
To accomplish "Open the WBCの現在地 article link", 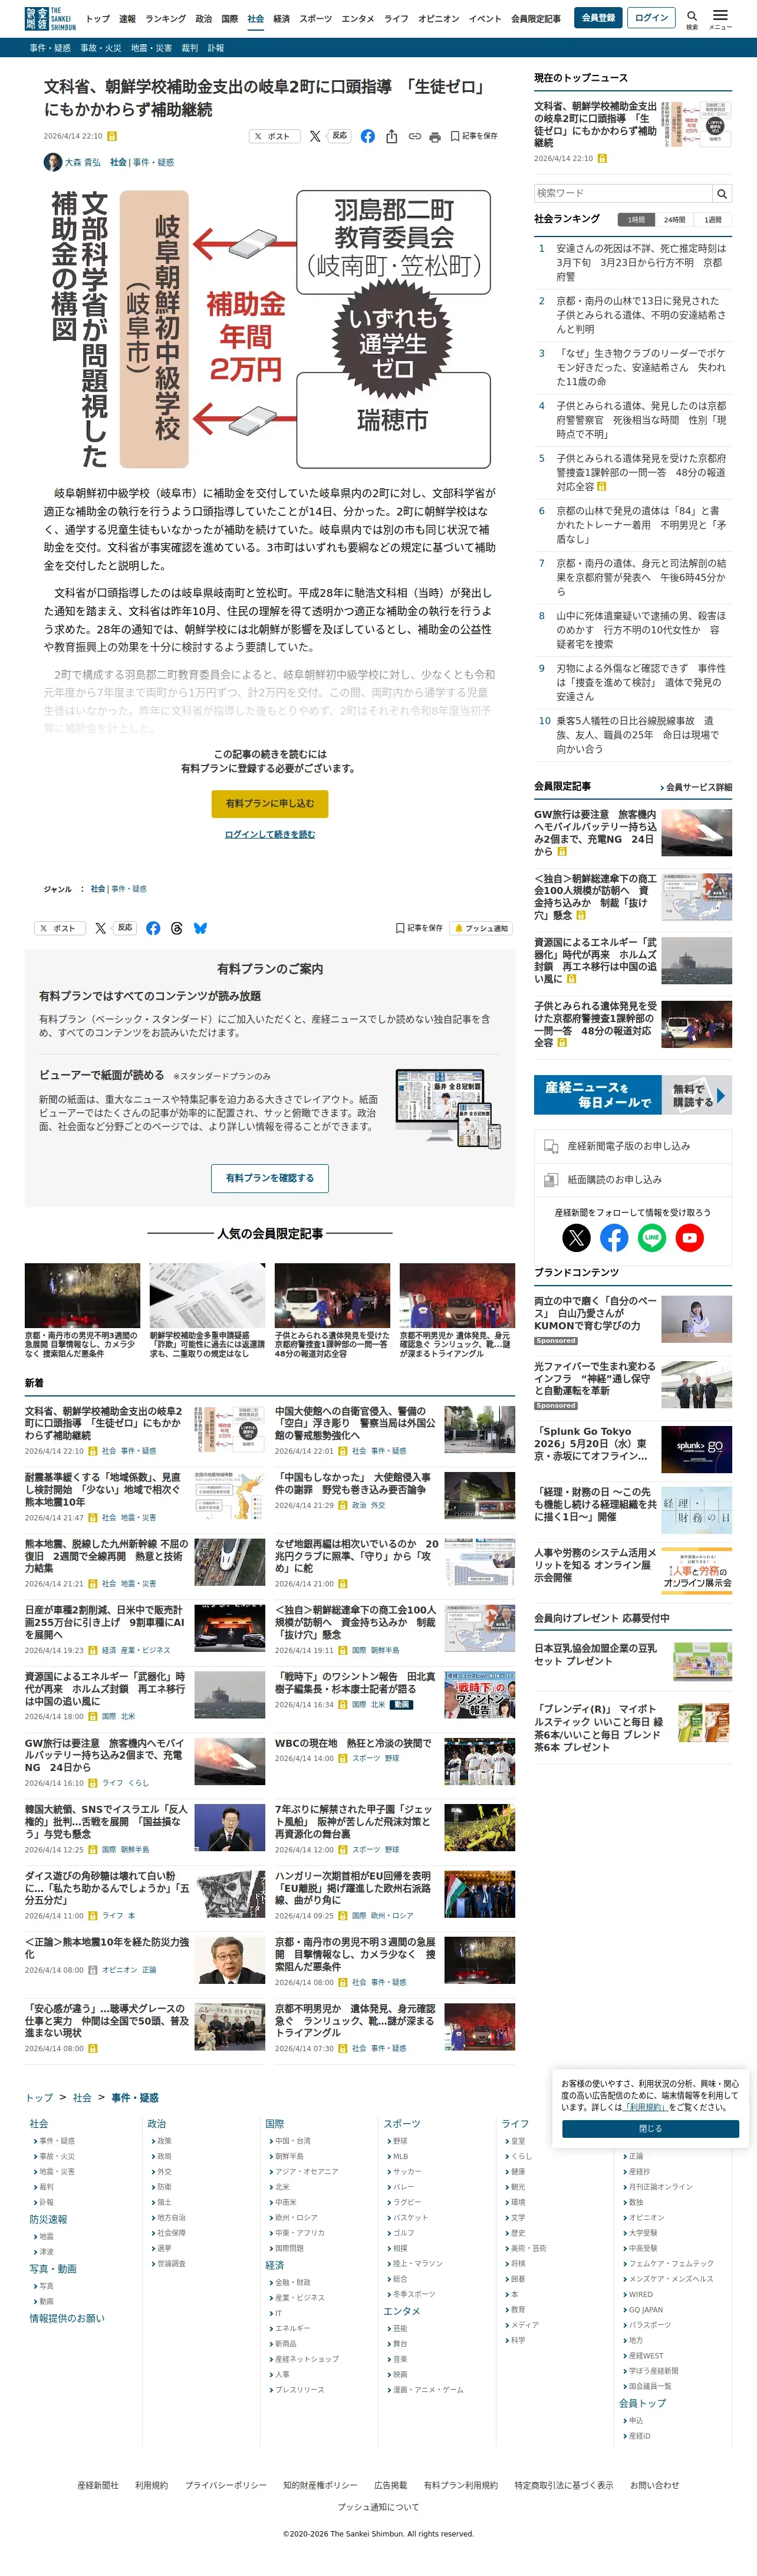I will coord(354,1743).
